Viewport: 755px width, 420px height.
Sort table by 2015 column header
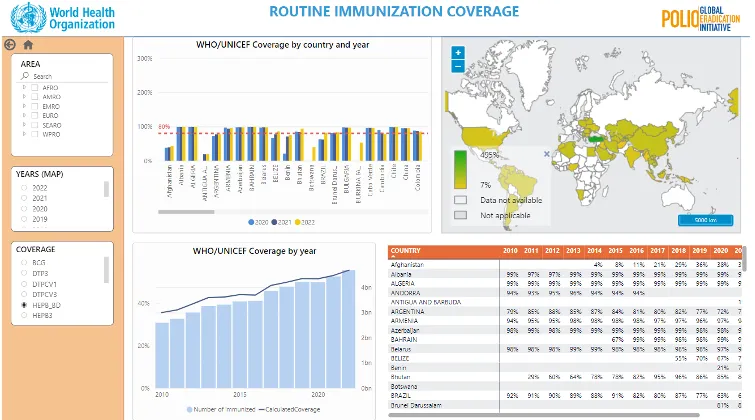click(x=615, y=251)
